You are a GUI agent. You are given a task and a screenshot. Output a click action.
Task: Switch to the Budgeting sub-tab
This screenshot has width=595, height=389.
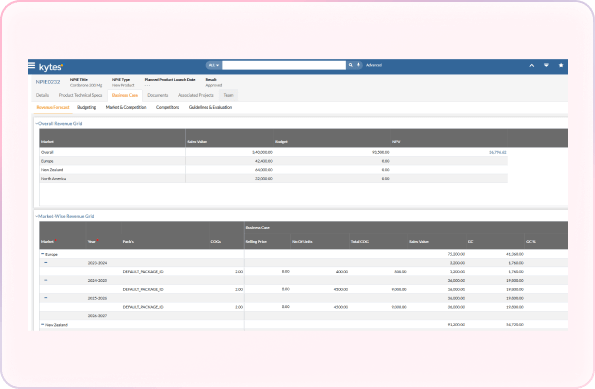coord(87,107)
